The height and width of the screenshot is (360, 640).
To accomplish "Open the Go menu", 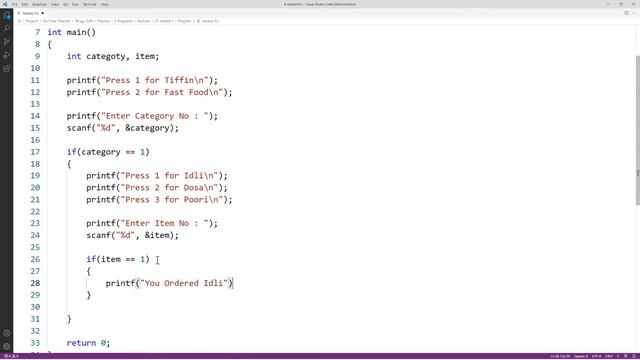I will (x=65, y=4).
